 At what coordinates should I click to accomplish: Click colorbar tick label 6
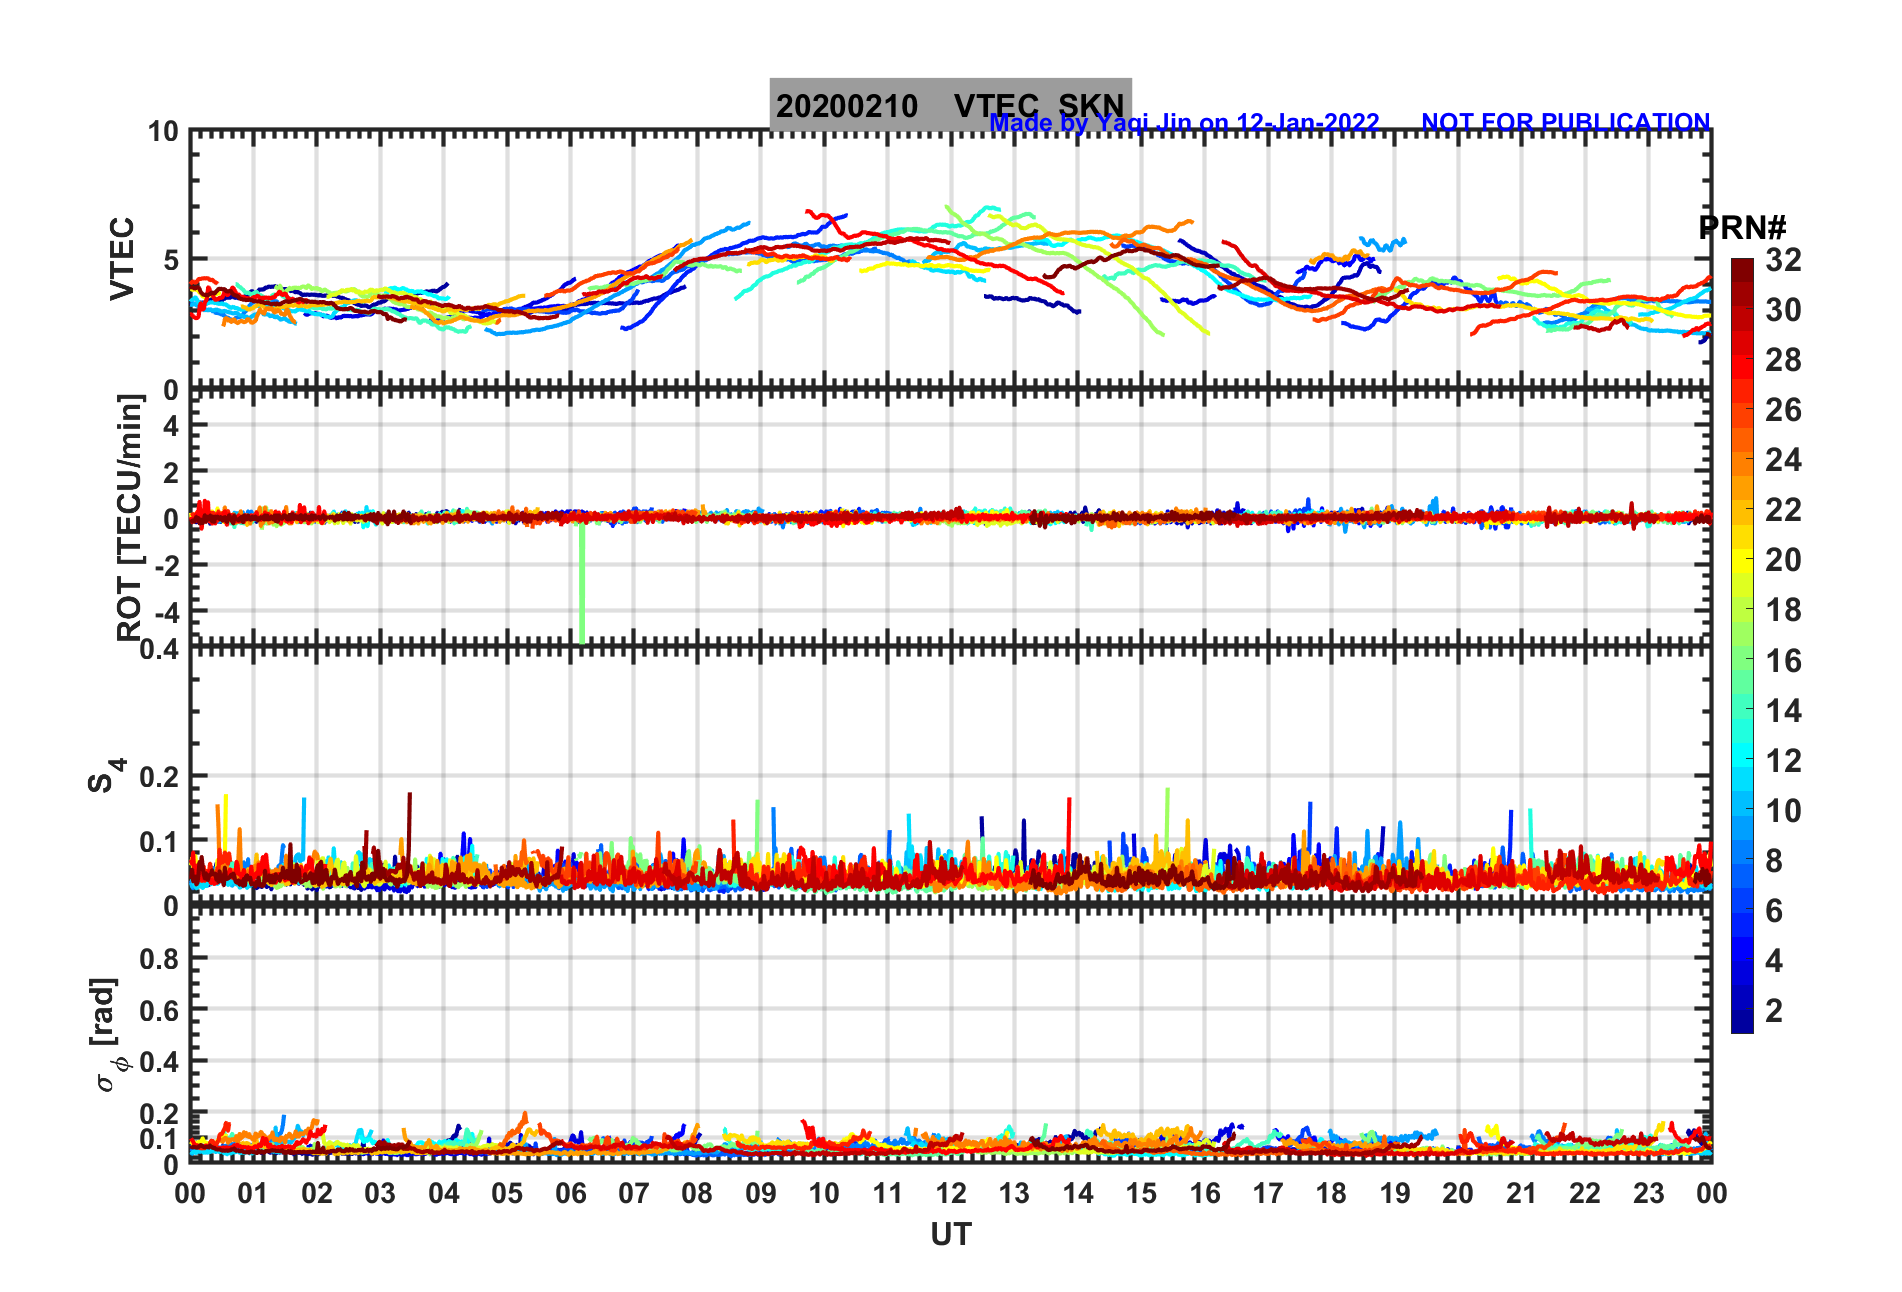tap(1774, 911)
